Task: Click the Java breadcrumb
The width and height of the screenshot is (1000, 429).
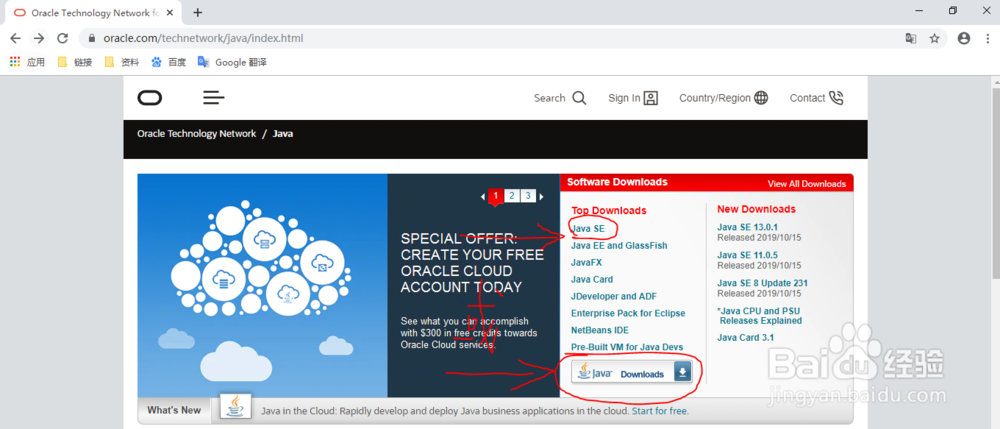Action: tap(283, 134)
